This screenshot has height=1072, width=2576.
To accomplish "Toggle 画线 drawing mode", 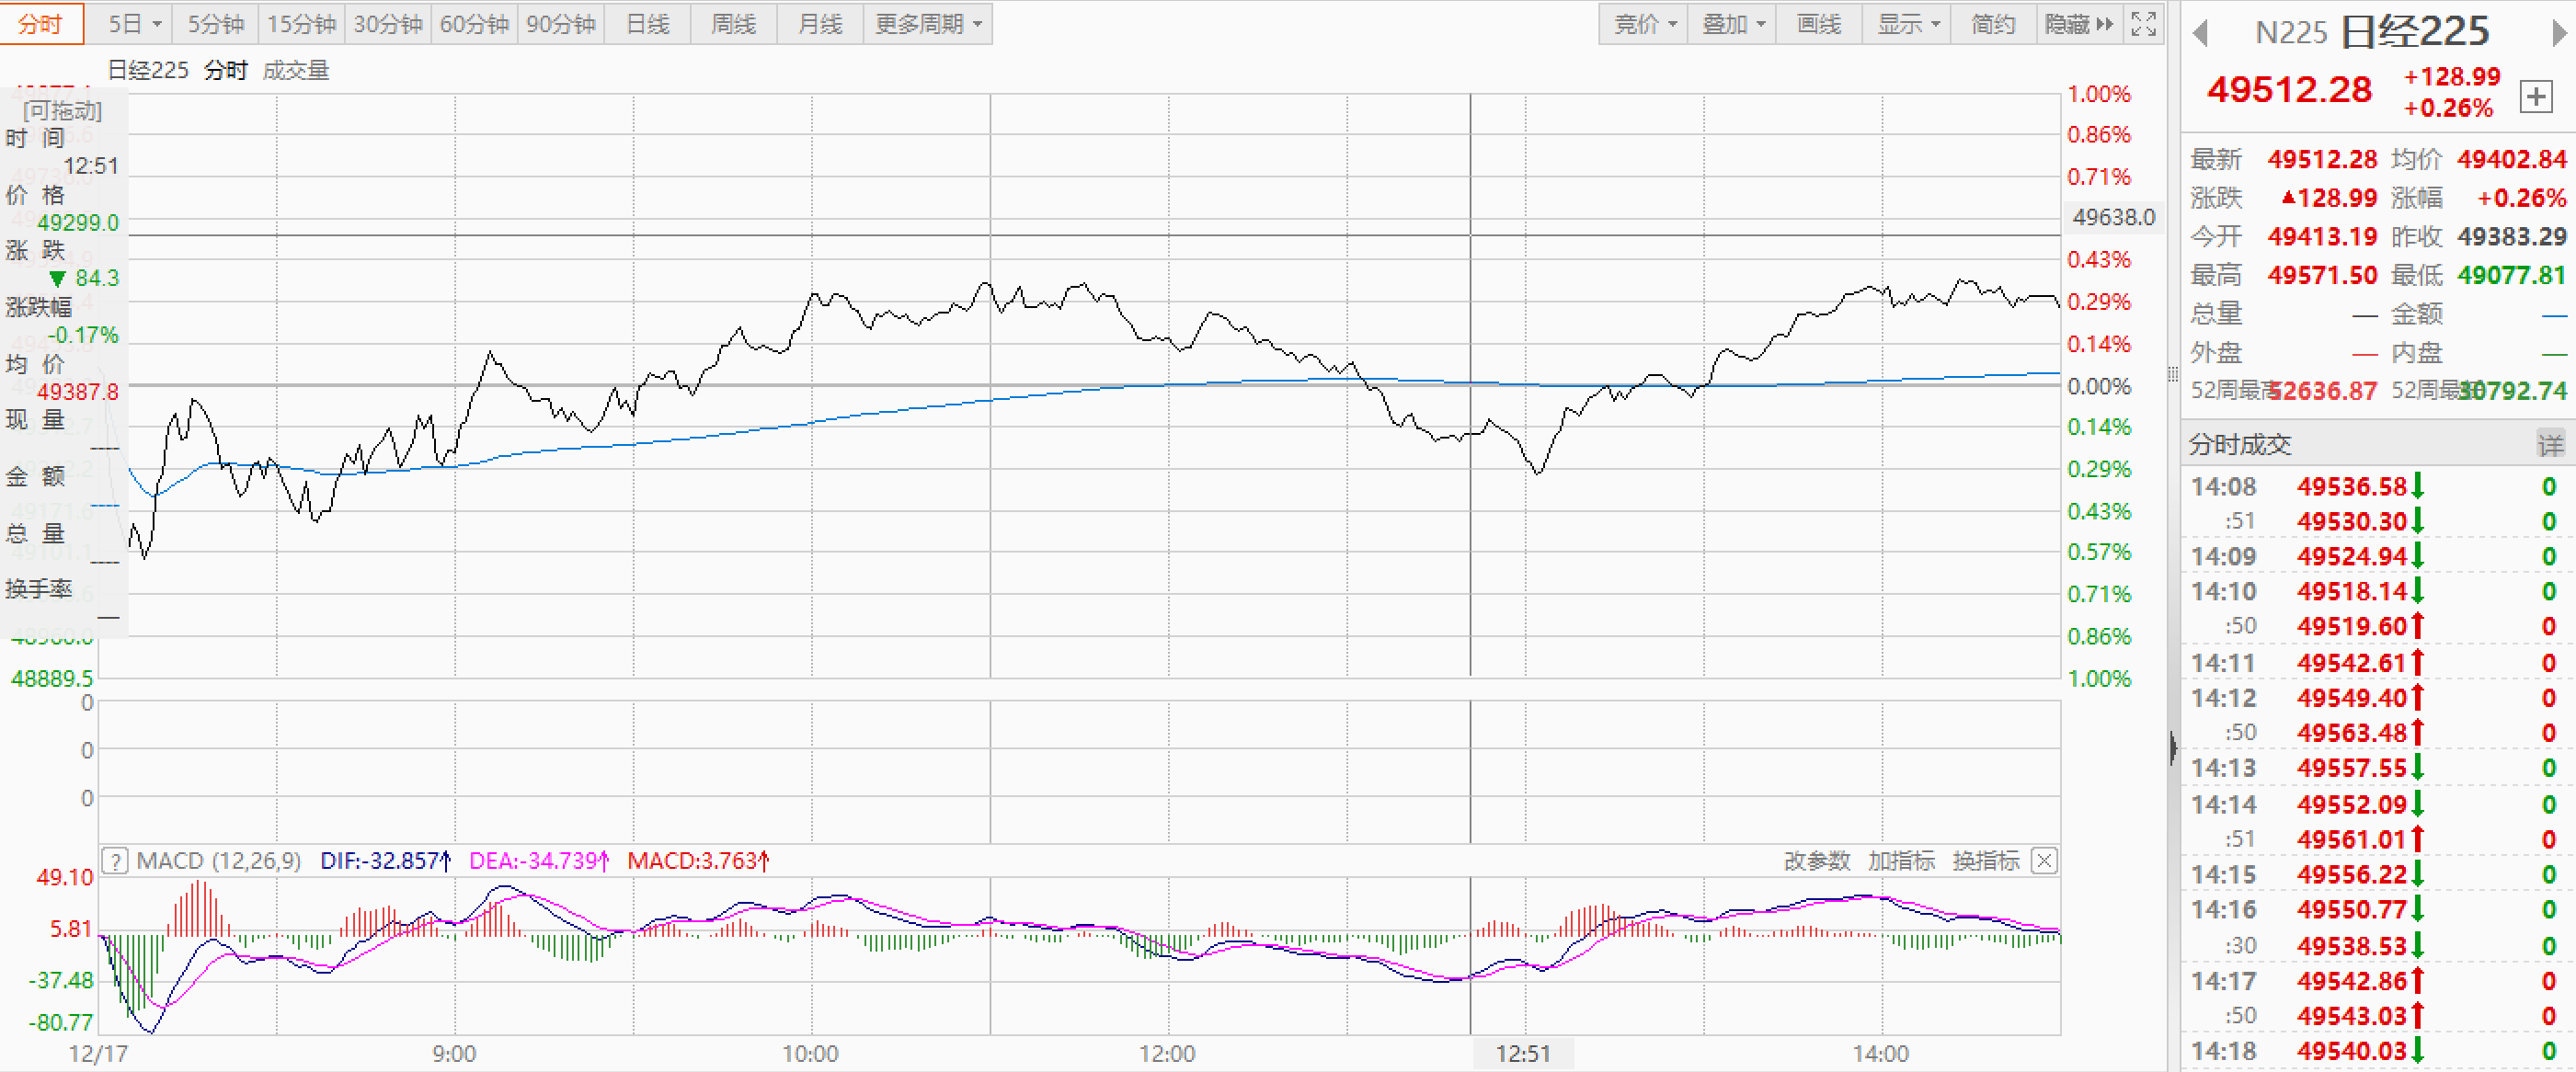I will click(x=1818, y=24).
